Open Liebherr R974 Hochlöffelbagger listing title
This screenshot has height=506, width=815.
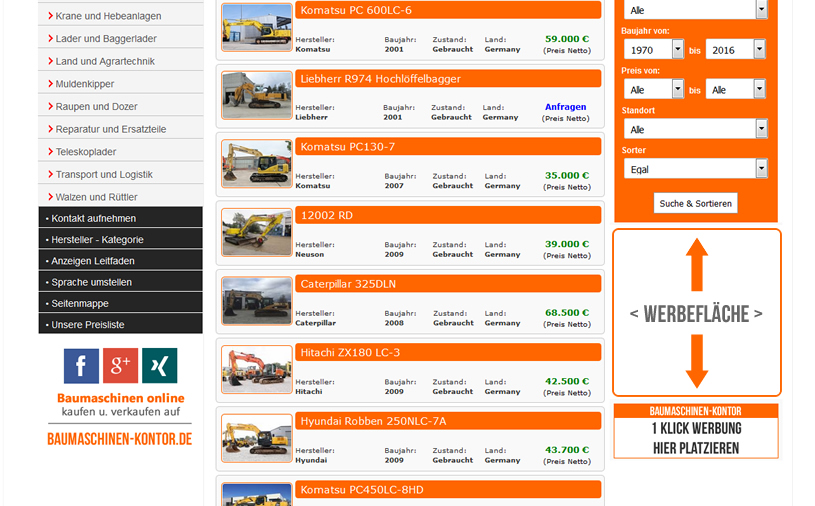tap(380, 78)
